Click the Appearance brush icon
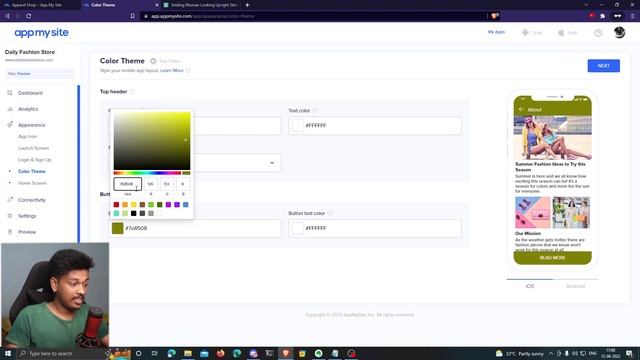Image resolution: width=640 pixels, height=360 pixels. click(10, 124)
